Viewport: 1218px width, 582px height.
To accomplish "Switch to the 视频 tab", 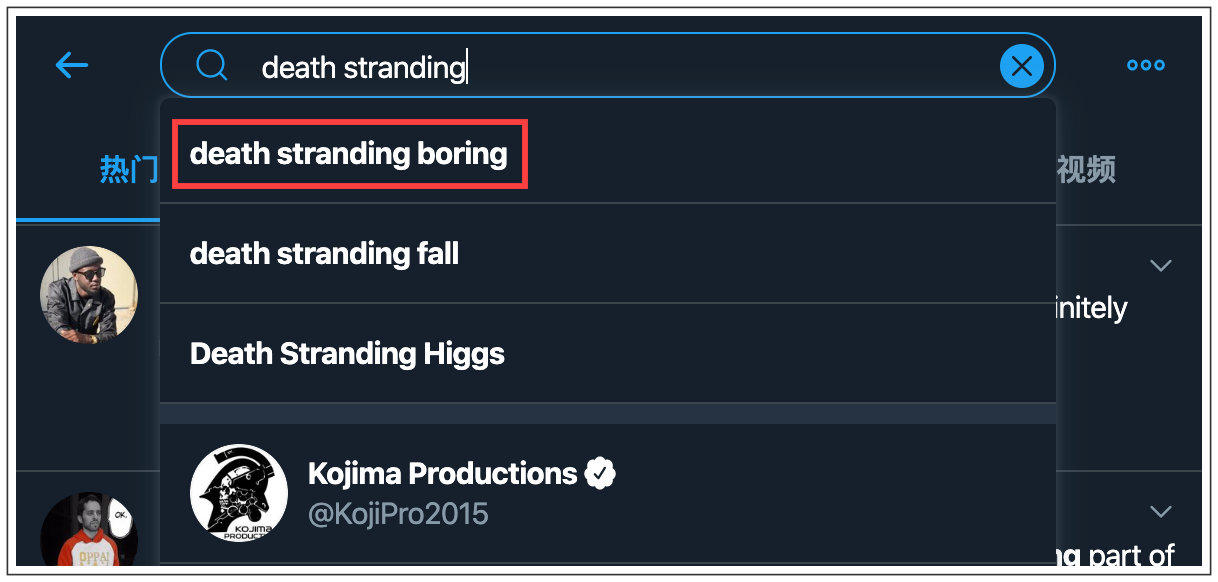I will pos(1086,170).
